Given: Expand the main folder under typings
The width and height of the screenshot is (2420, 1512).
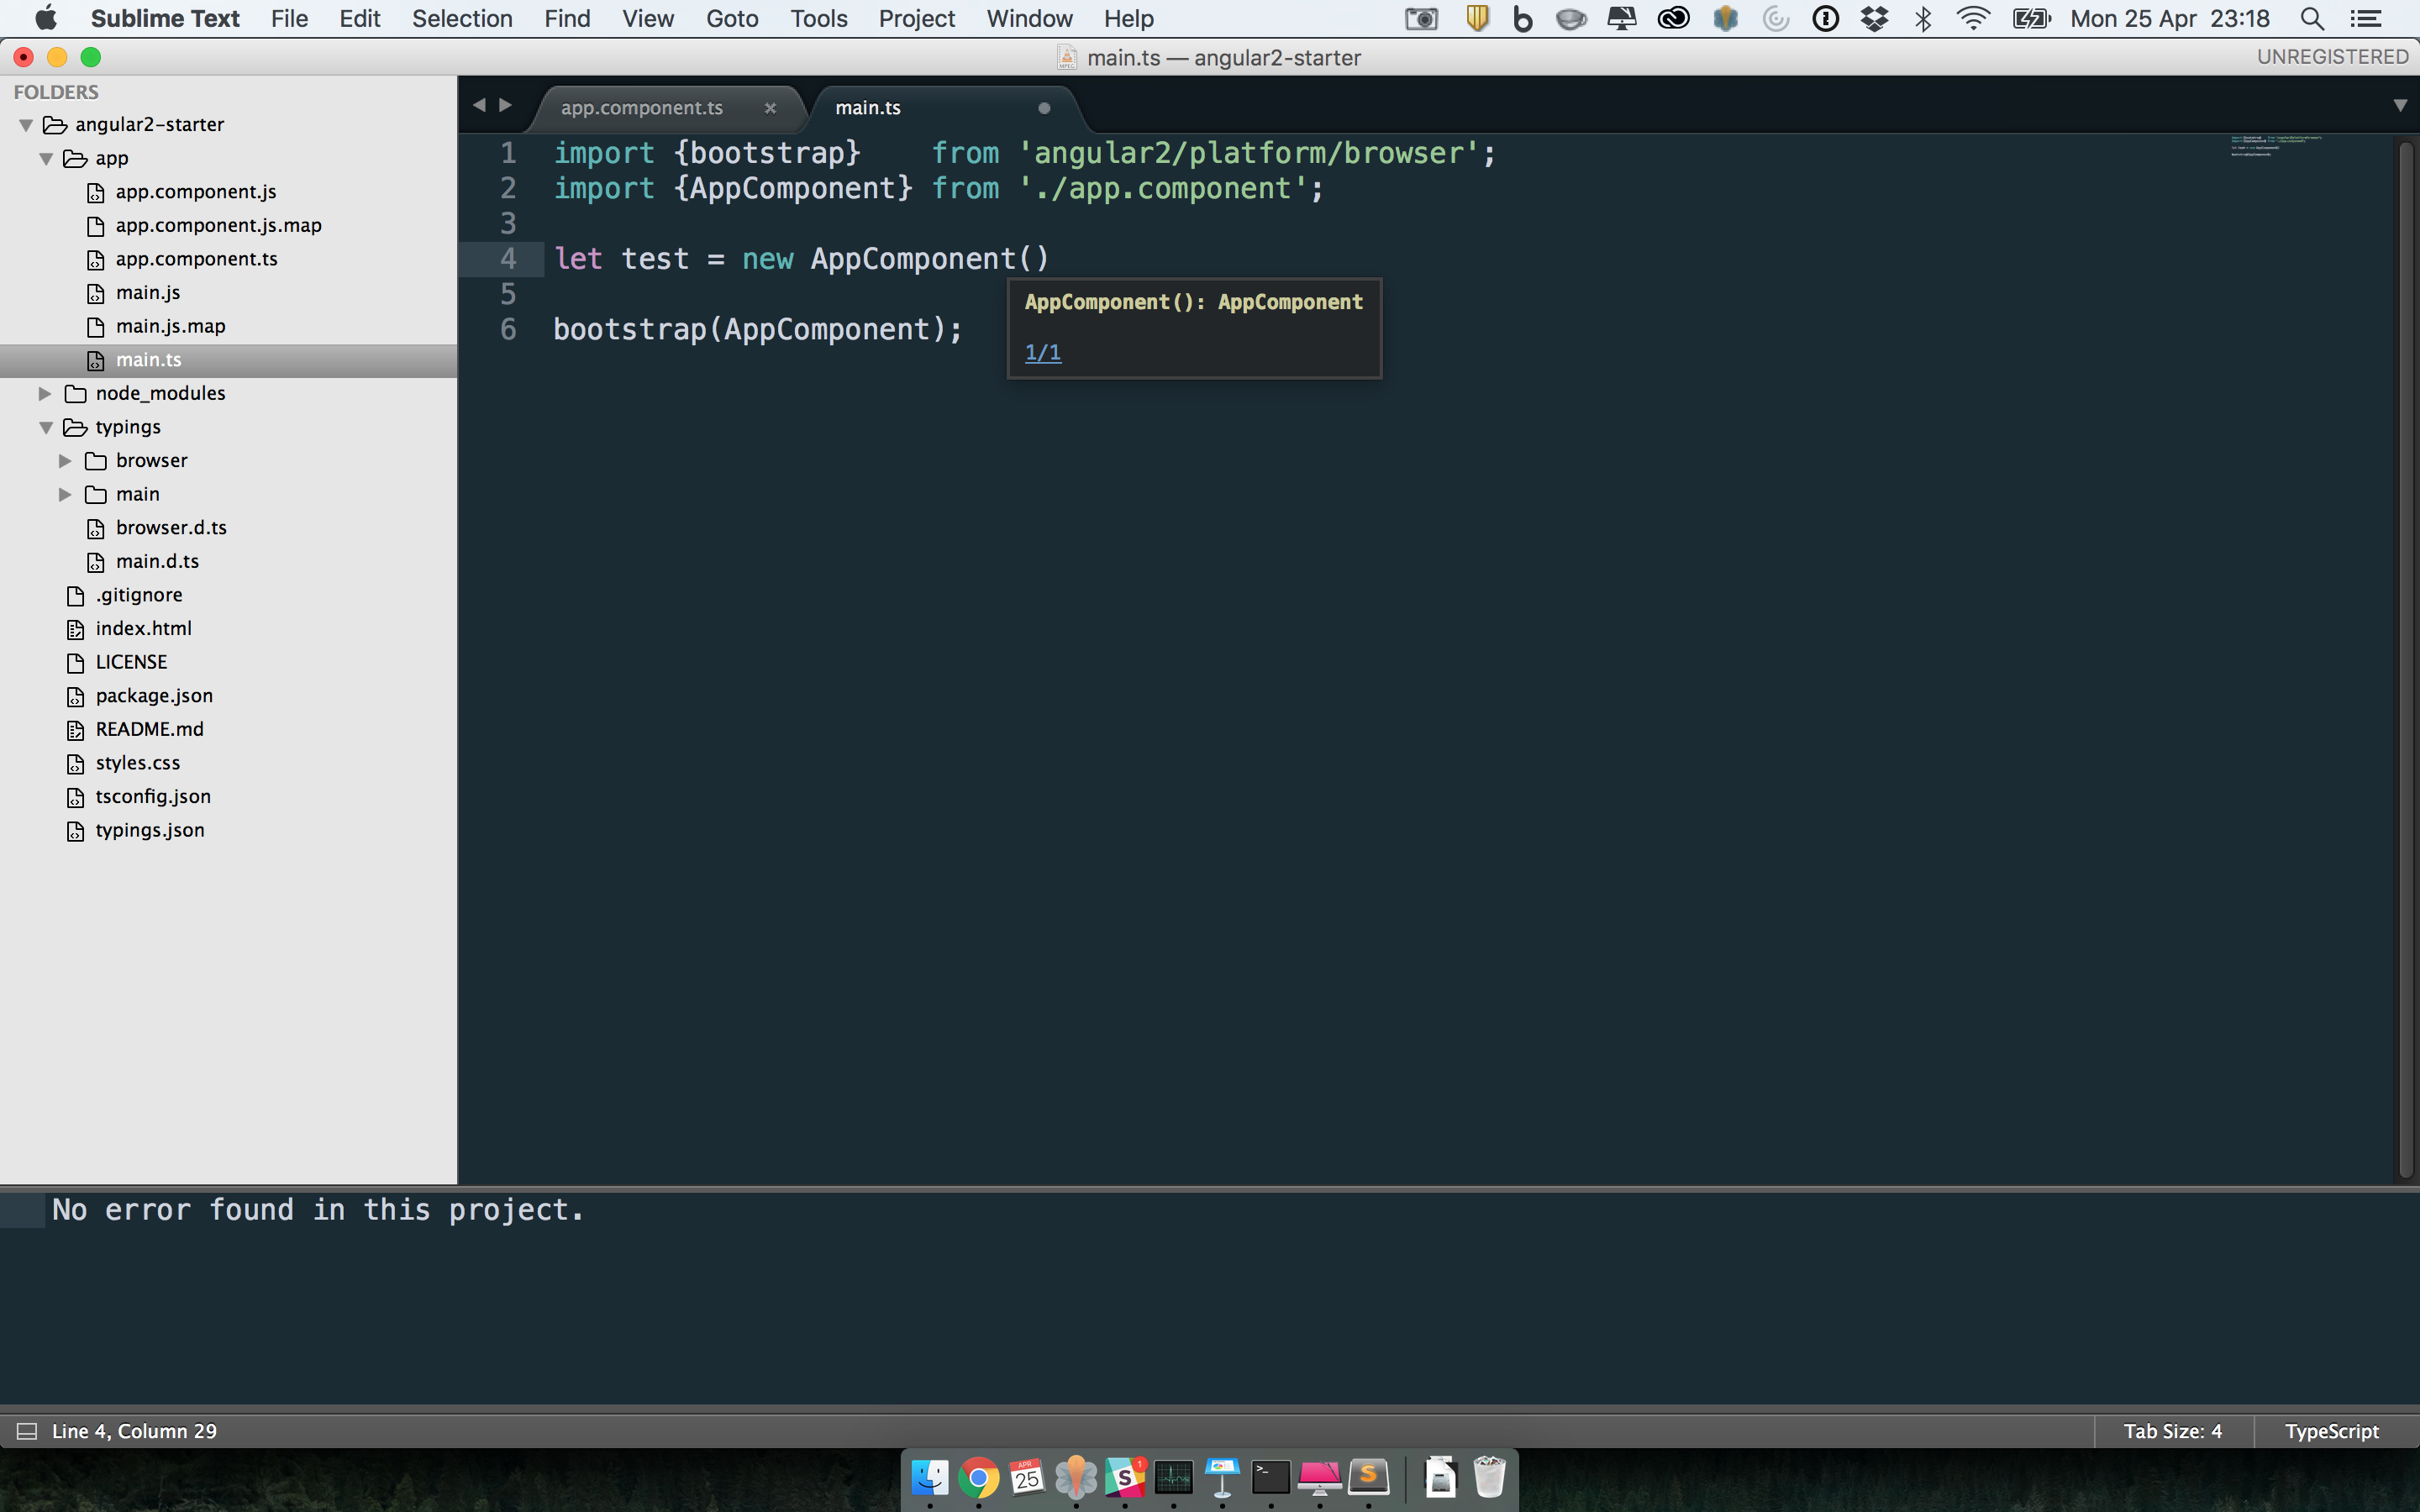Looking at the screenshot, I should [65, 494].
